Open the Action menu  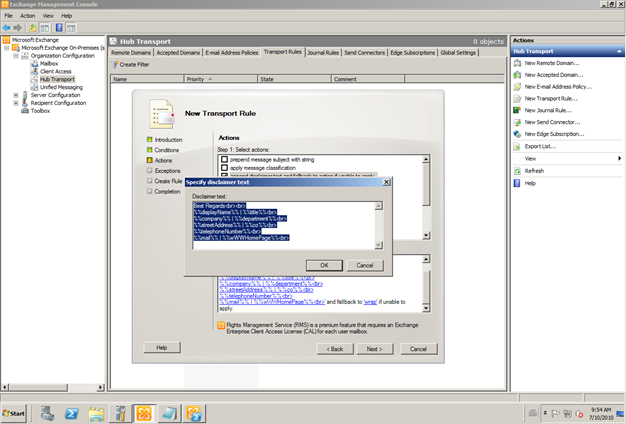click(28, 16)
